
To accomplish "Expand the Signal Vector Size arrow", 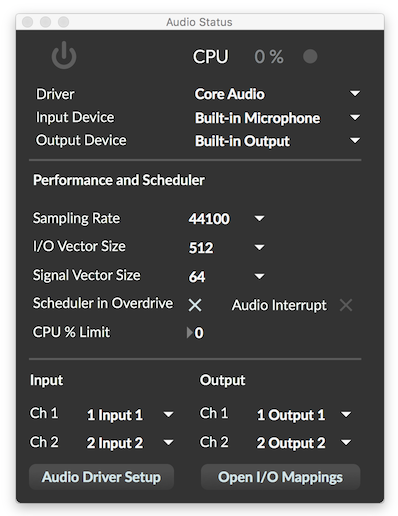I will coord(259,276).
